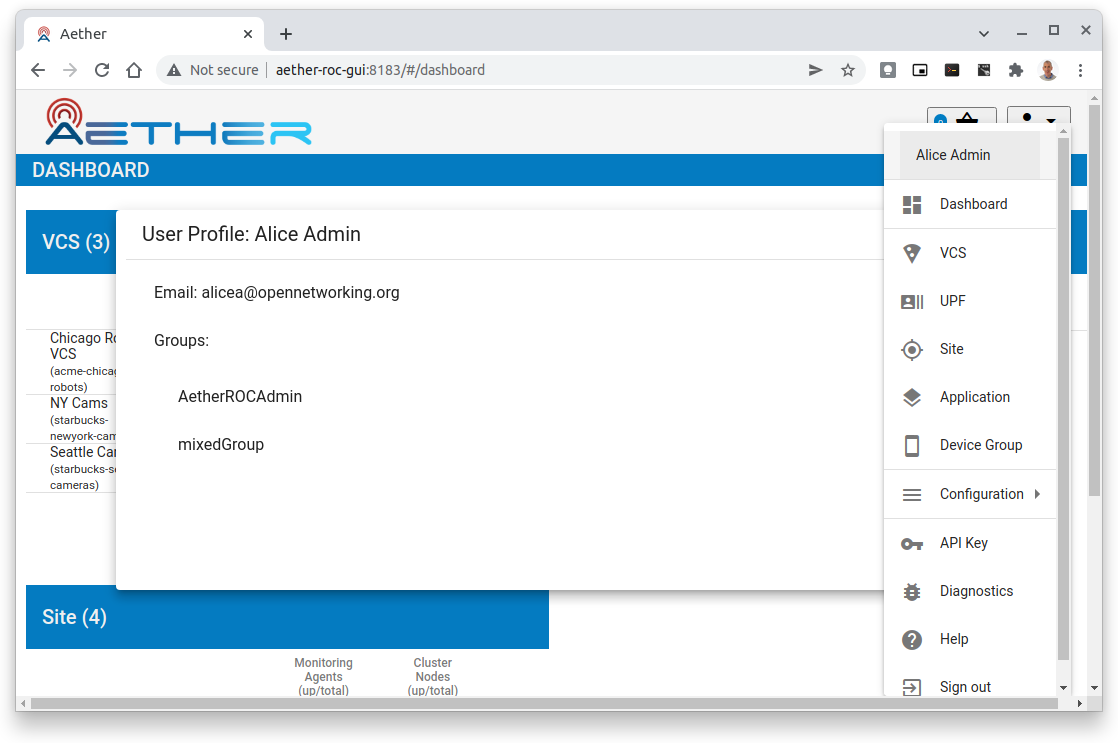This screenshot has width=1118, height=743.
Task: Click the UPF icon in the menu
Action: click(912, 301)
